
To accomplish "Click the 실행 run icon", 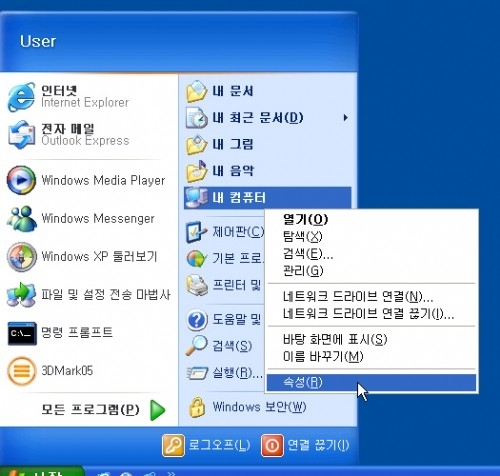I will click(197, 373).
